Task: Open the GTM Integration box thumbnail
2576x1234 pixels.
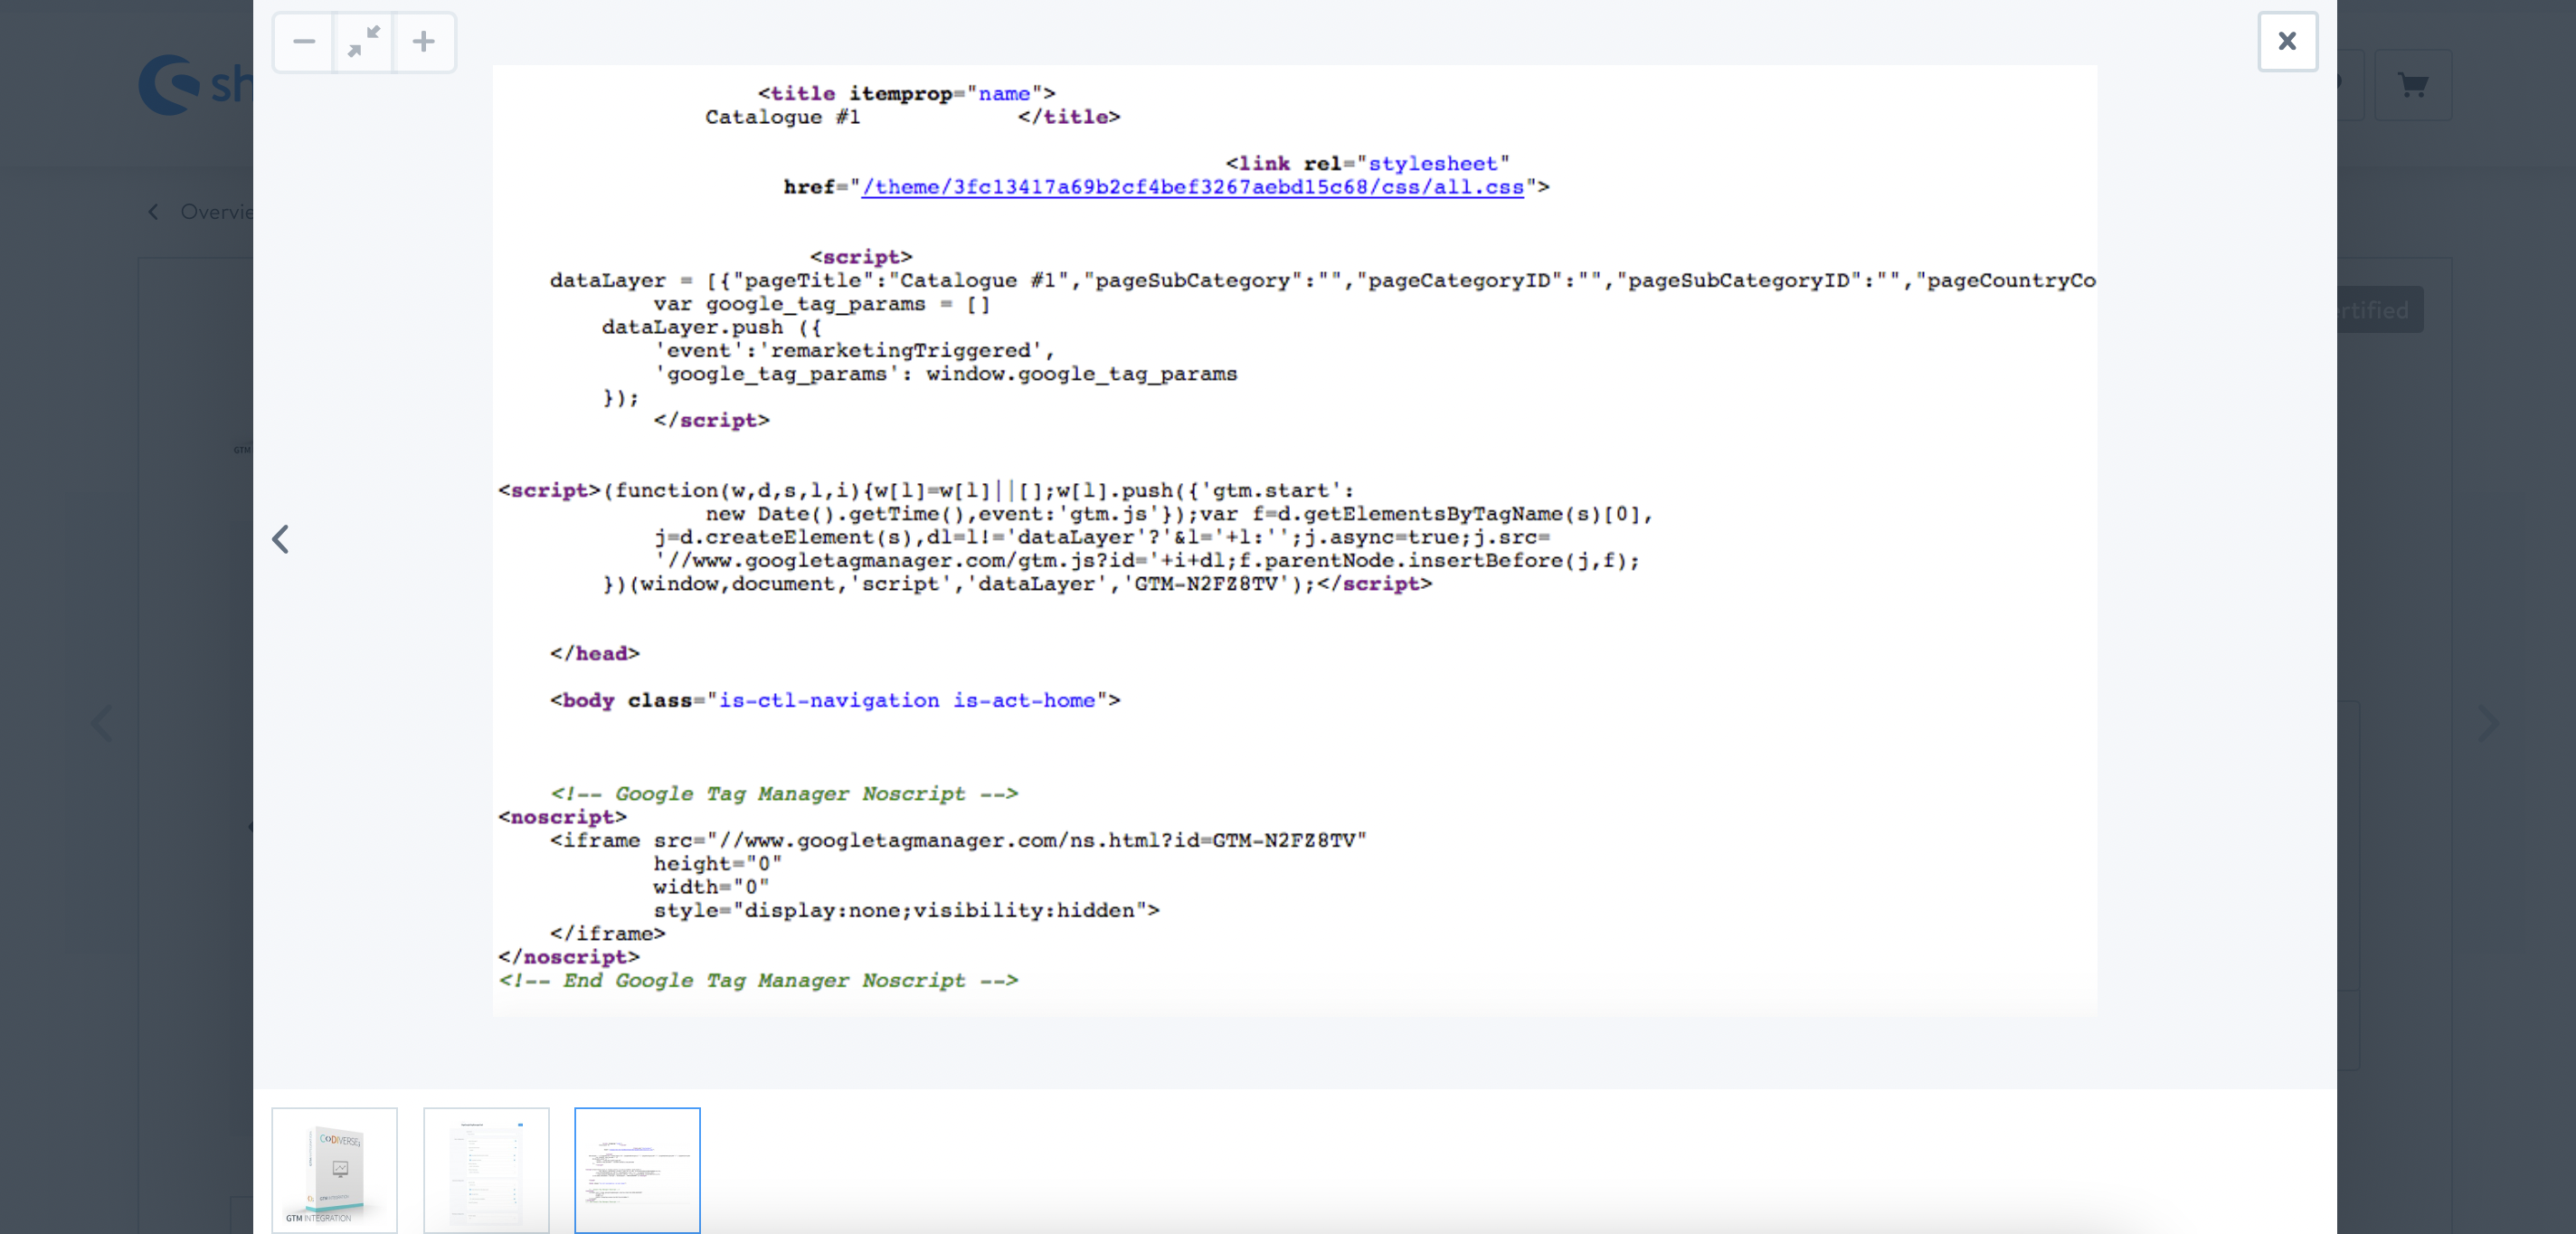Action: 334,1169
